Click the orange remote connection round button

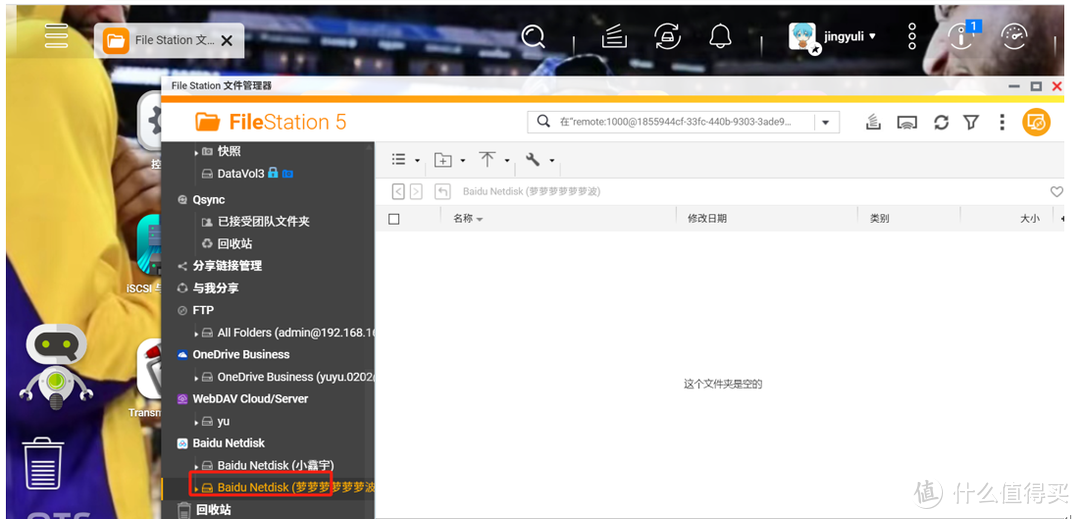[x=1037, y=123]
